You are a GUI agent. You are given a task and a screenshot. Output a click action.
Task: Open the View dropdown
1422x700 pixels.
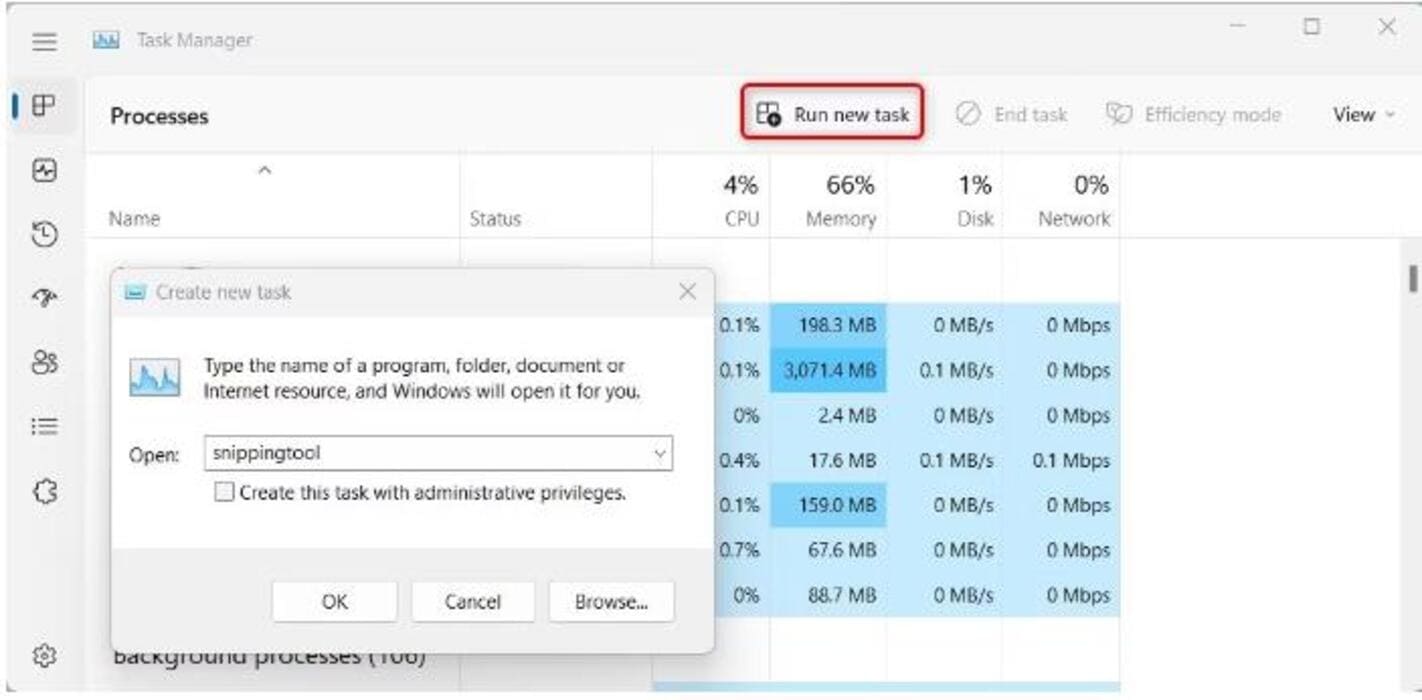tap(1363, 115)
